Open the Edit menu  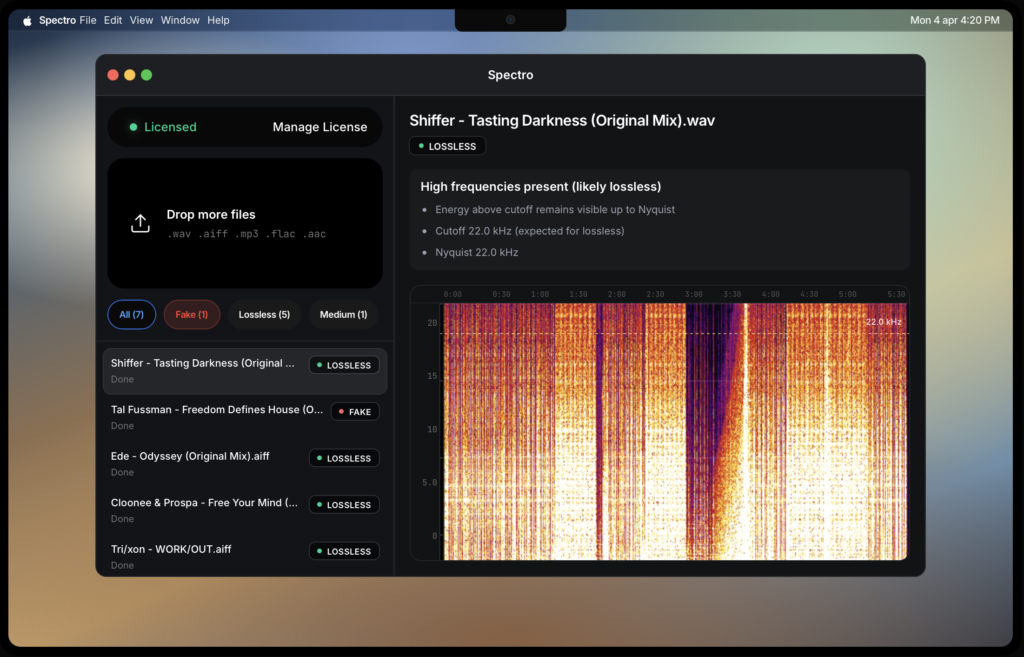pyautogui.click(x=112, y=20)
